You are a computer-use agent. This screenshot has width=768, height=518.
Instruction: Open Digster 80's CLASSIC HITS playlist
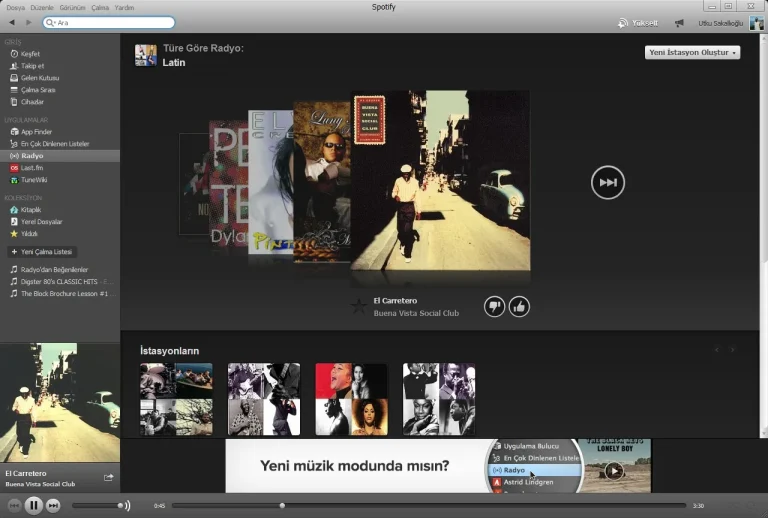61,282
